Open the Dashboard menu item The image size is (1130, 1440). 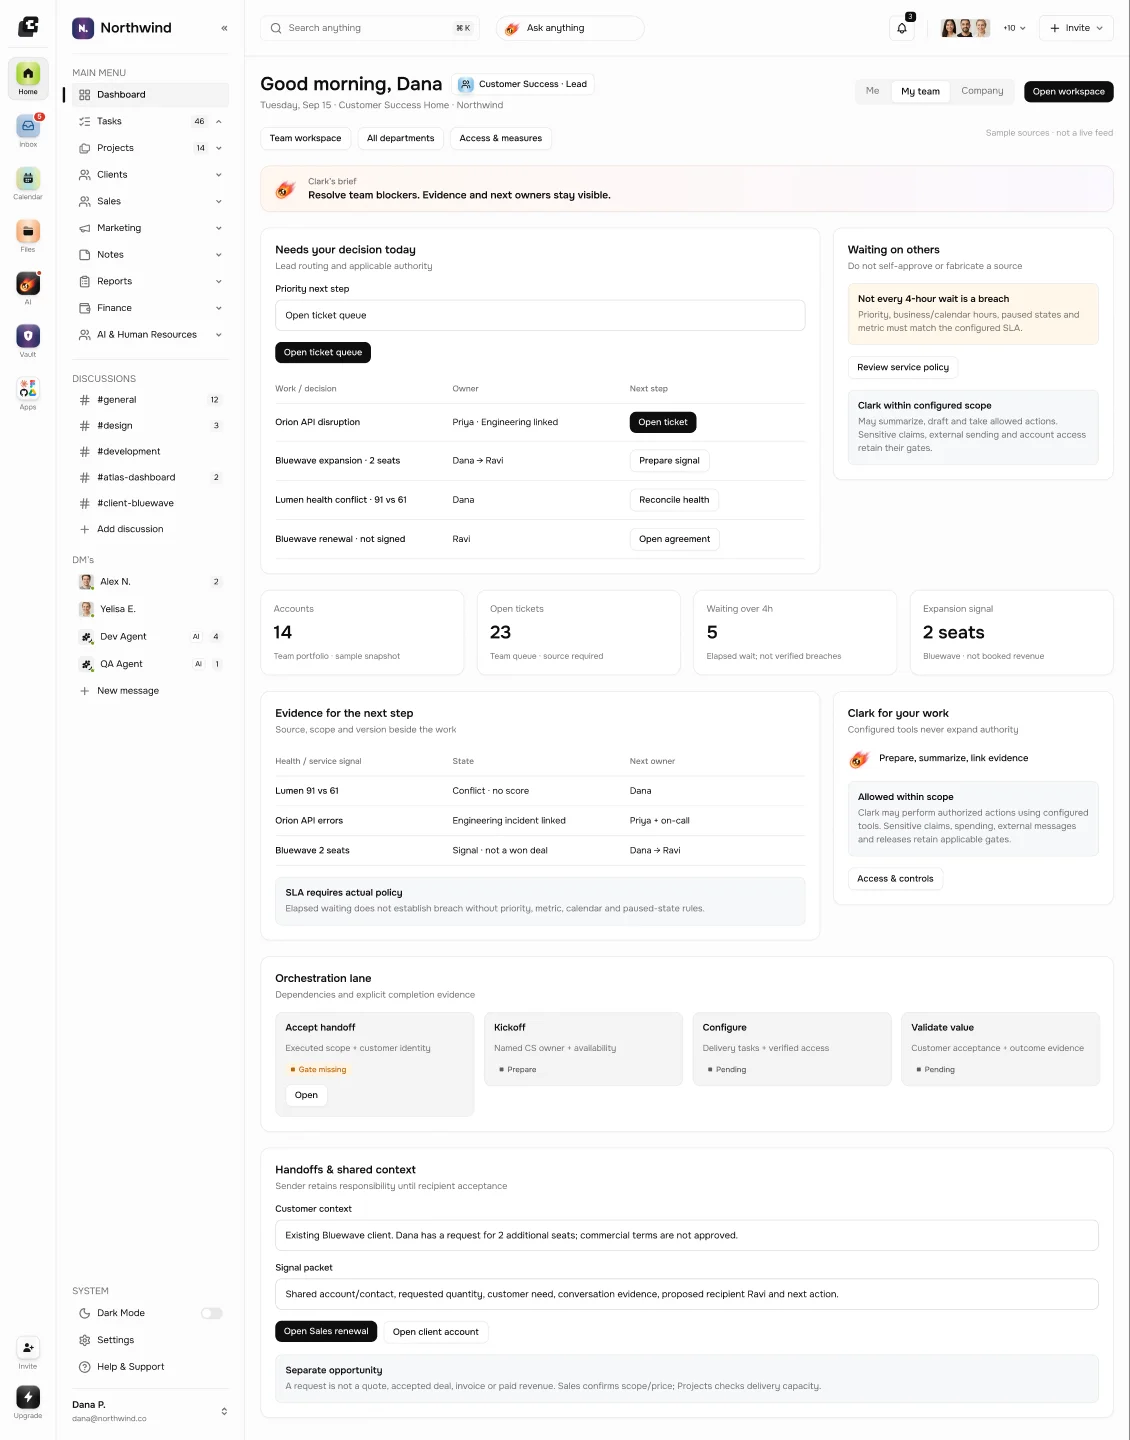click(150, 95)
